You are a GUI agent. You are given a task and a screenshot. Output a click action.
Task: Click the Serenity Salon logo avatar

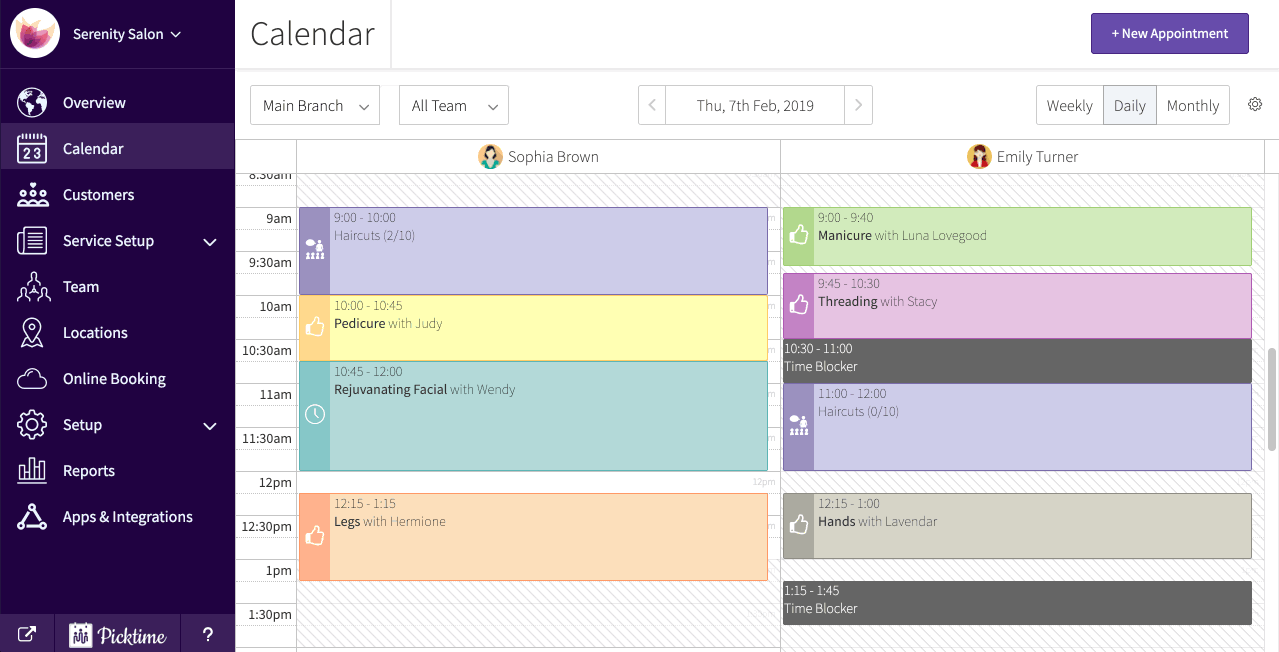pyautogui.click(x=35, y=33)
